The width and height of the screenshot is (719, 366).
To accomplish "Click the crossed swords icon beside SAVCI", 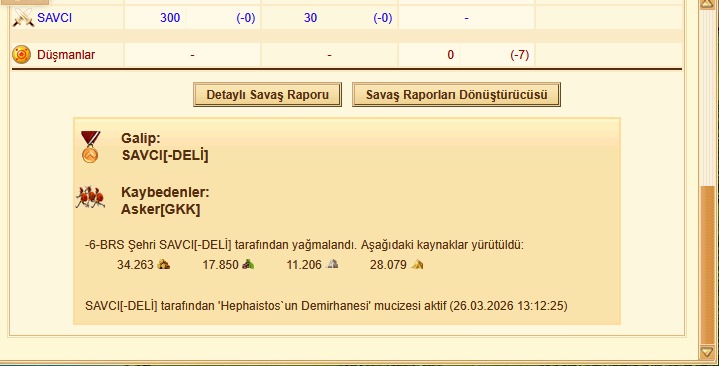I will tap(23, 18).
